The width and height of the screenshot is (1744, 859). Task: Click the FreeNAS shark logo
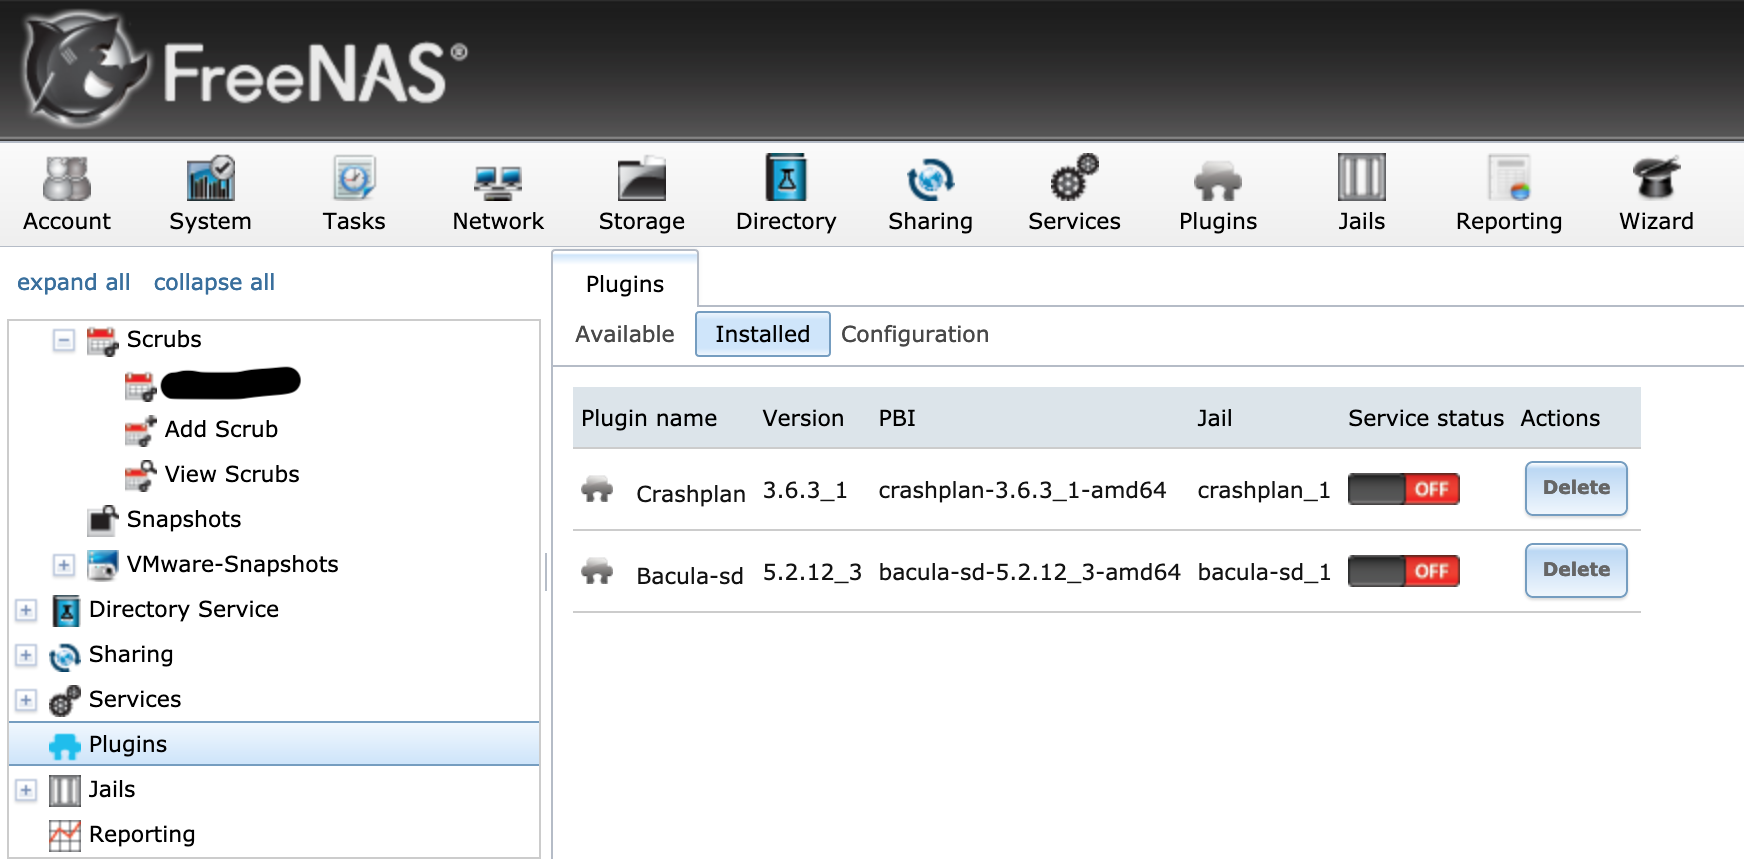point(85,68)
